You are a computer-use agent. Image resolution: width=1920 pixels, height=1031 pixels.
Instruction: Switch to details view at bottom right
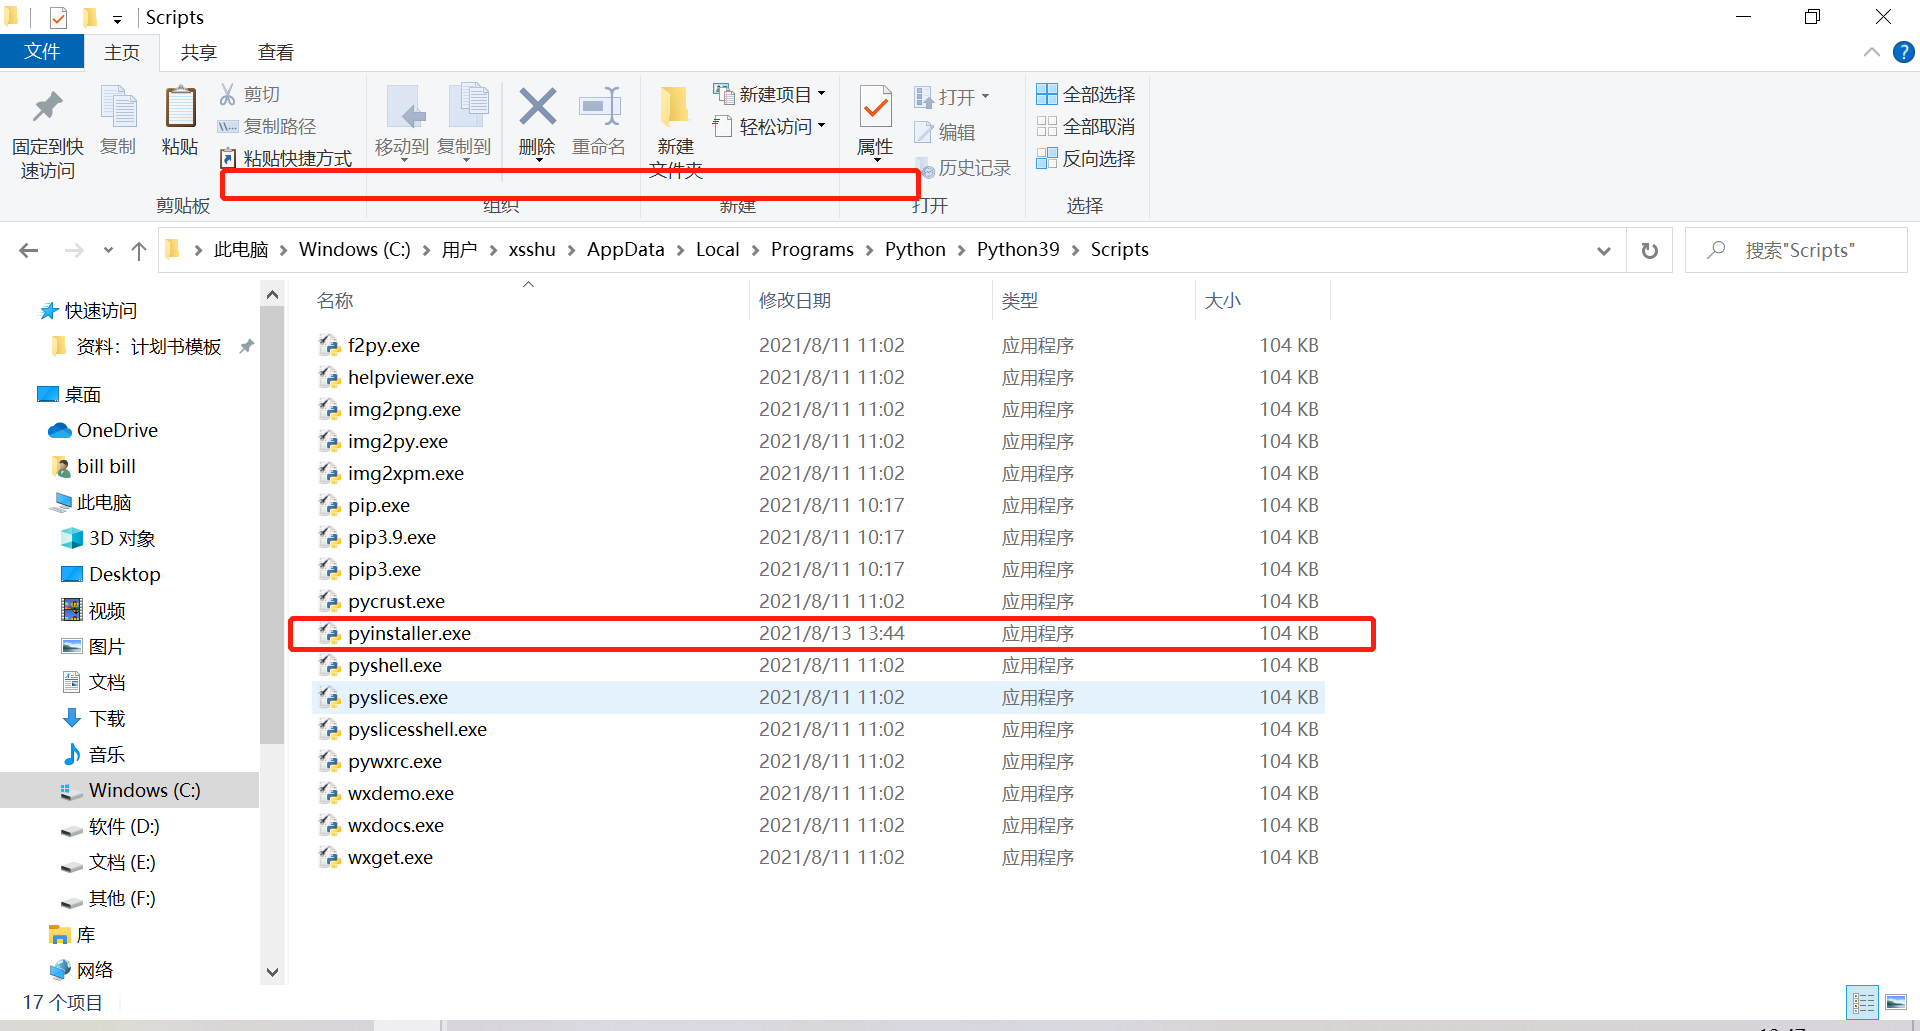tap(1864, 1002)
